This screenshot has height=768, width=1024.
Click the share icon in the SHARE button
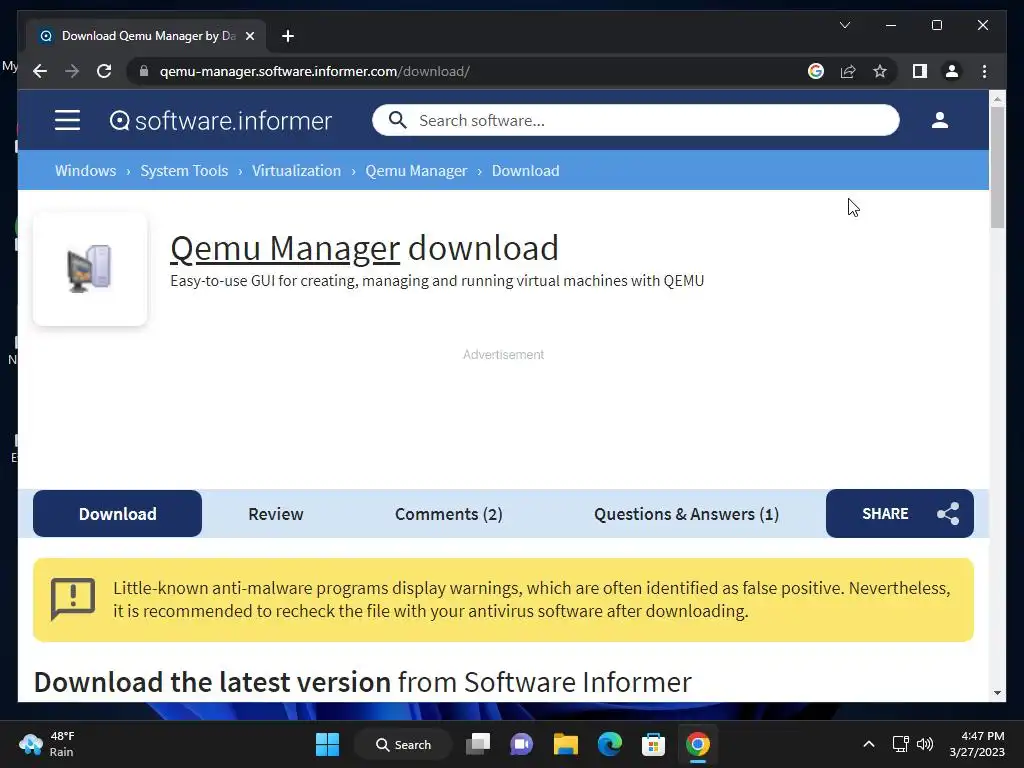(x=948, y=514)
